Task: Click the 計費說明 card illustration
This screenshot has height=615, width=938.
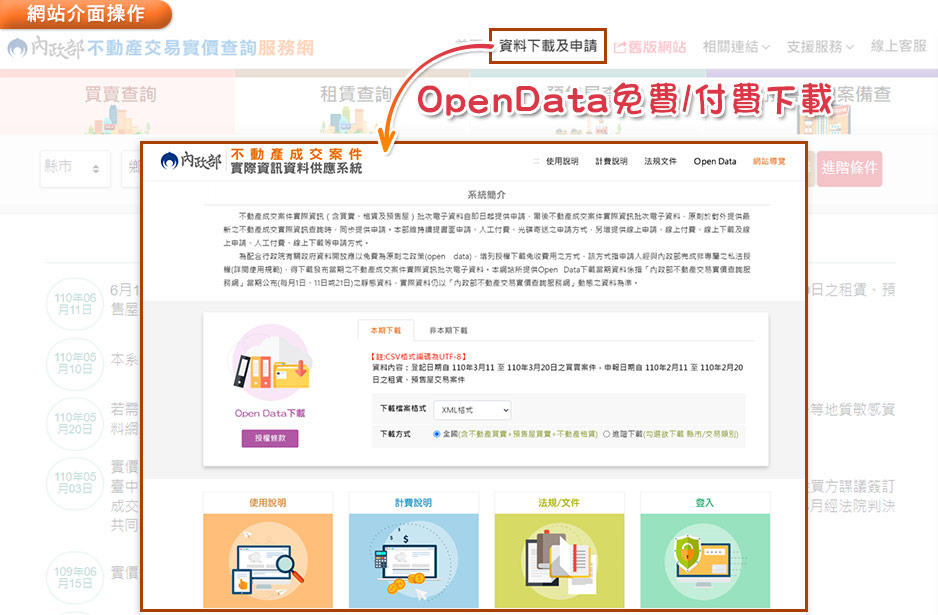Action: coord(413,561)
